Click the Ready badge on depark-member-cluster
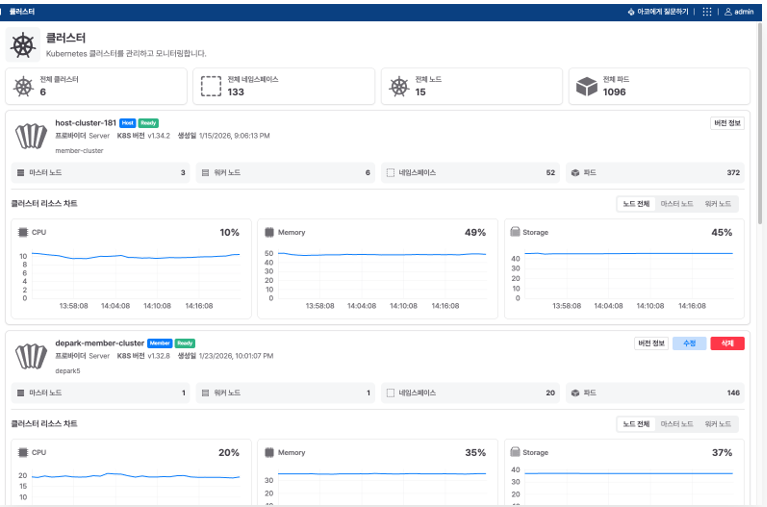Image resolution: width=767 pixels, height=507 pixels. [x=185, y=344]
